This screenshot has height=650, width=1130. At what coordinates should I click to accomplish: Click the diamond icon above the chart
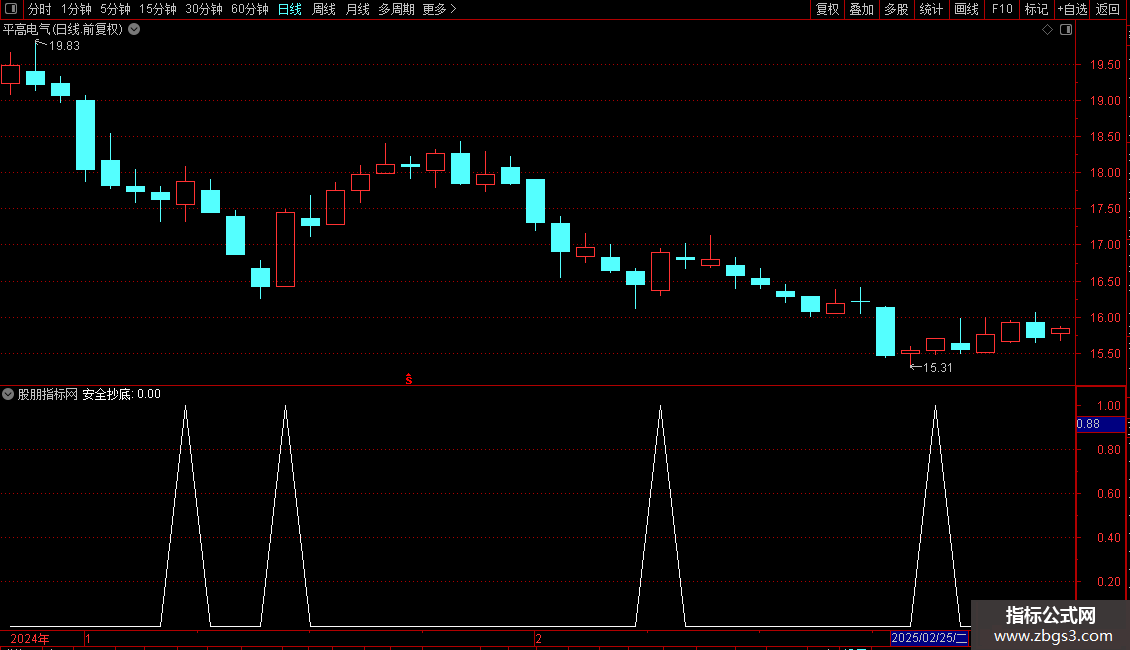1048,30
